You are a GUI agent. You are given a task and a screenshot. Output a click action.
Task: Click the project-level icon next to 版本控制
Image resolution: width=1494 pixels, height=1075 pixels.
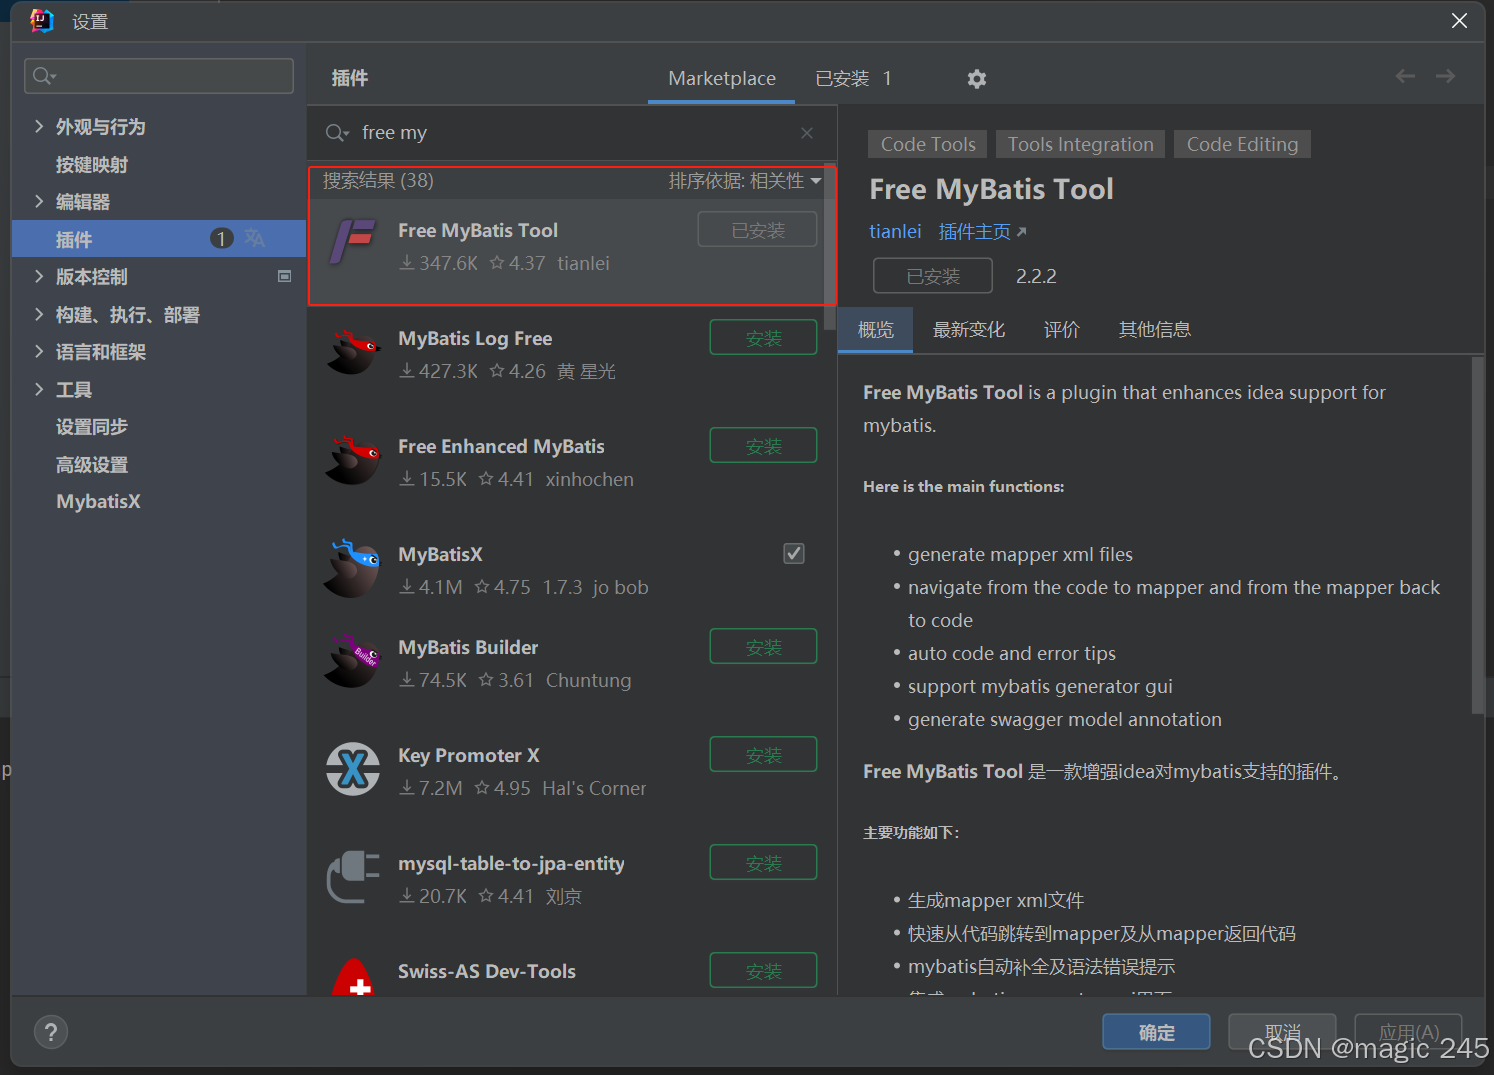tap(284, 276)
